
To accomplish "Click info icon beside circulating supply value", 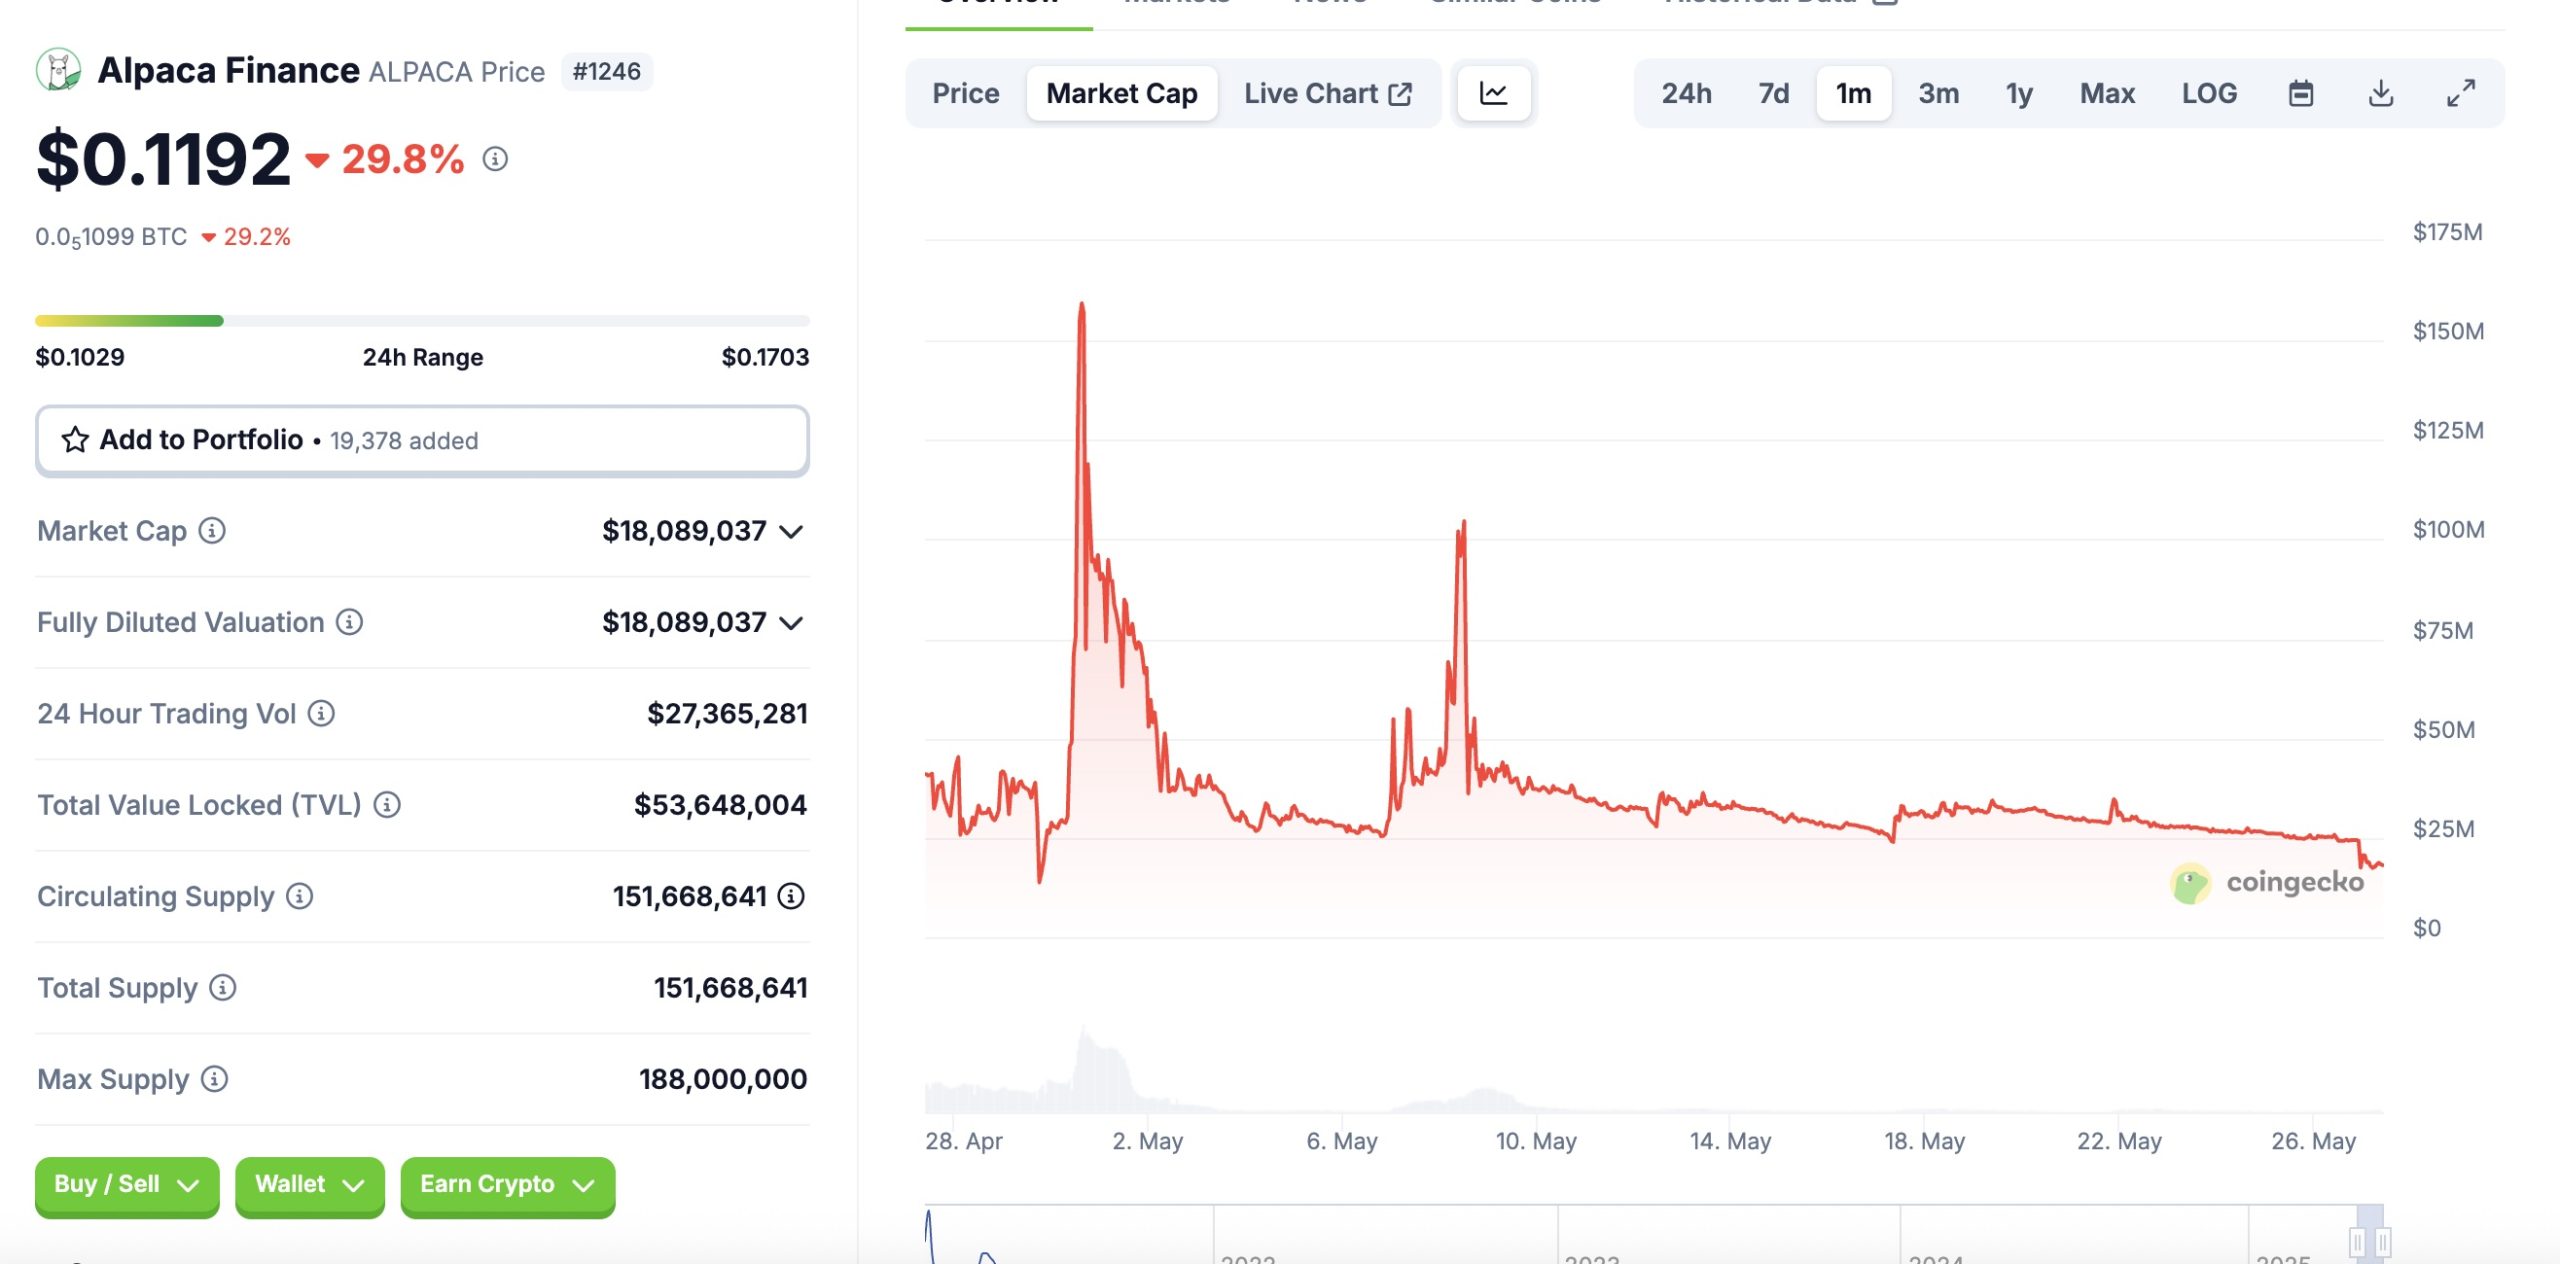I will coord(791,896).
